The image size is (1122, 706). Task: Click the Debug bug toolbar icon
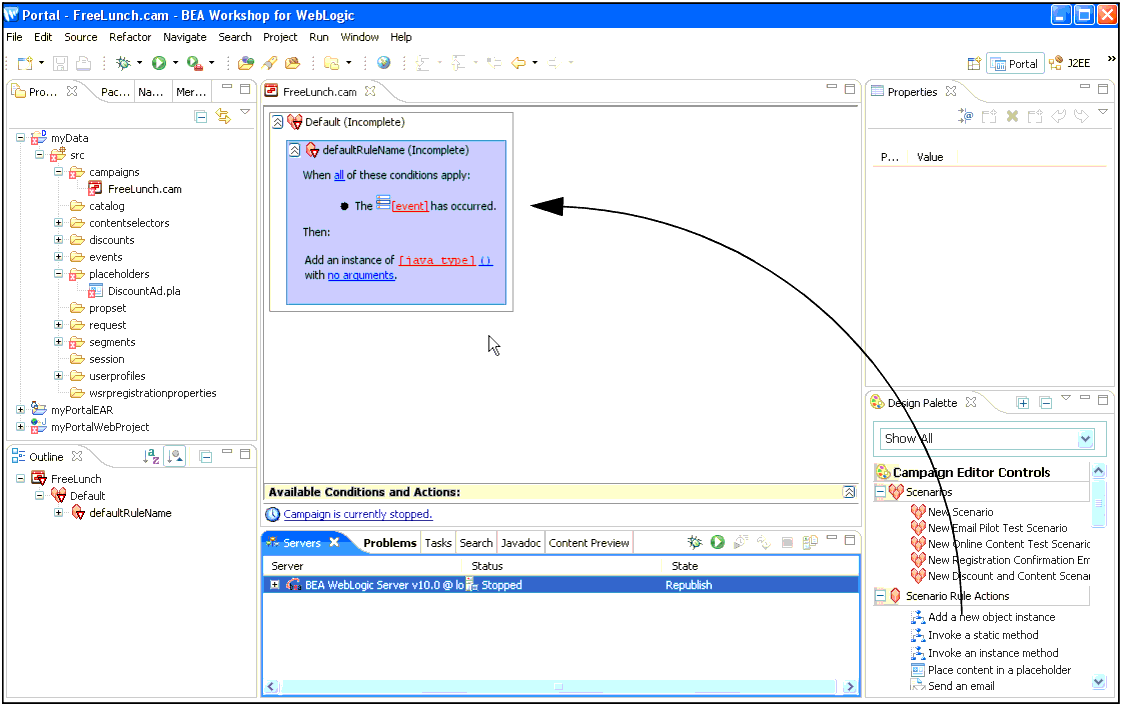point(123,64)
